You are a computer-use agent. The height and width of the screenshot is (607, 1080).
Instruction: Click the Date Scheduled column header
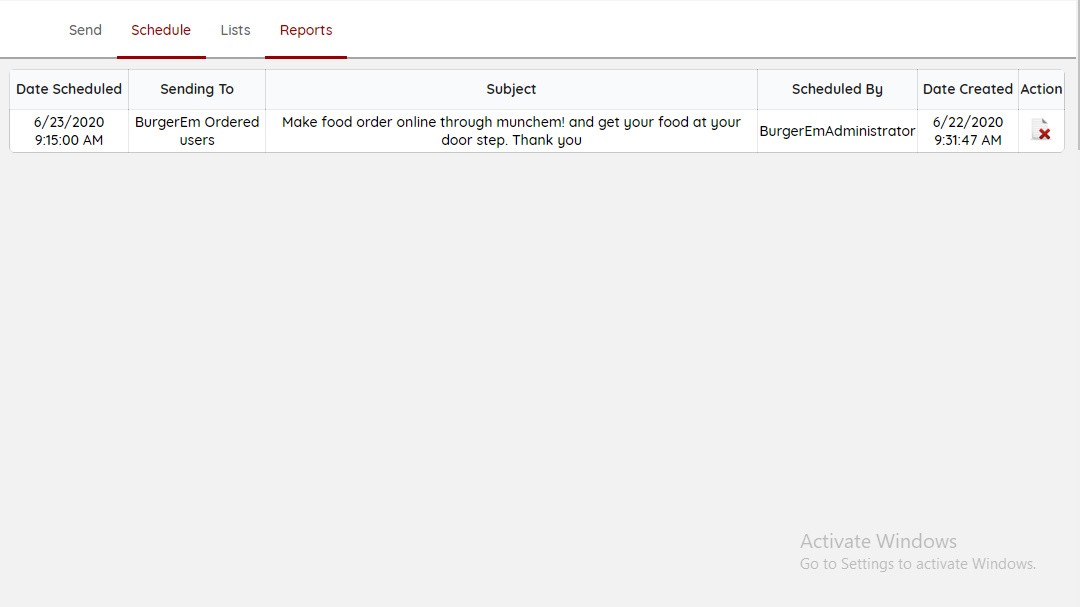[69, 89]
